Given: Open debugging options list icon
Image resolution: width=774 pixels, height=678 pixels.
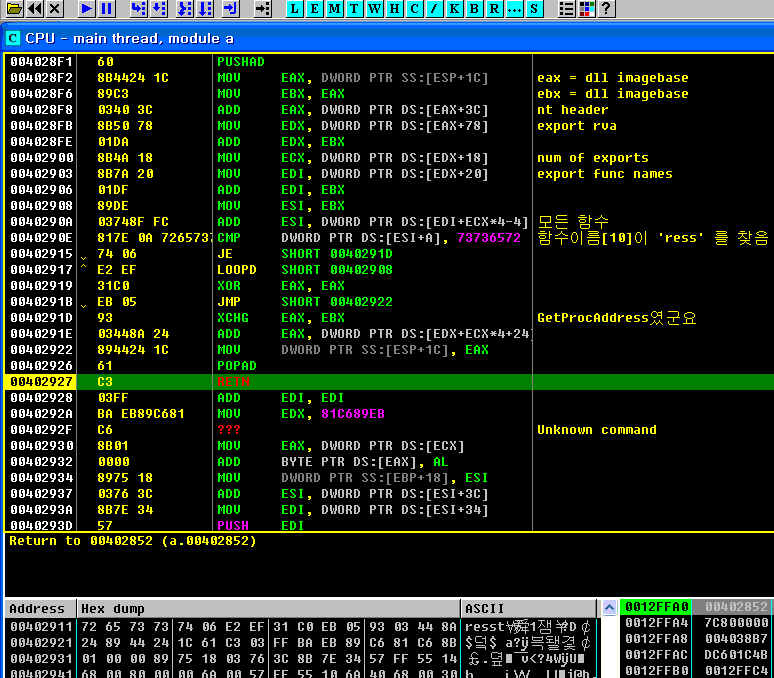Looking at the screenshot, I should tap(566, 8).
